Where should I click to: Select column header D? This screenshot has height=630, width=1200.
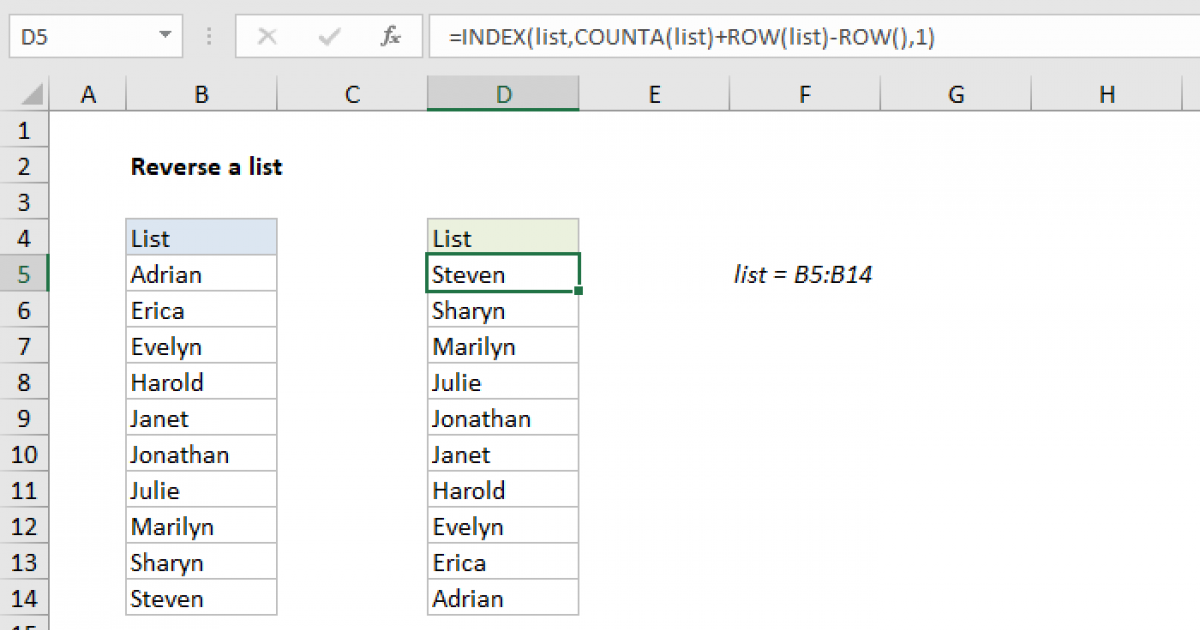[503, 93]
